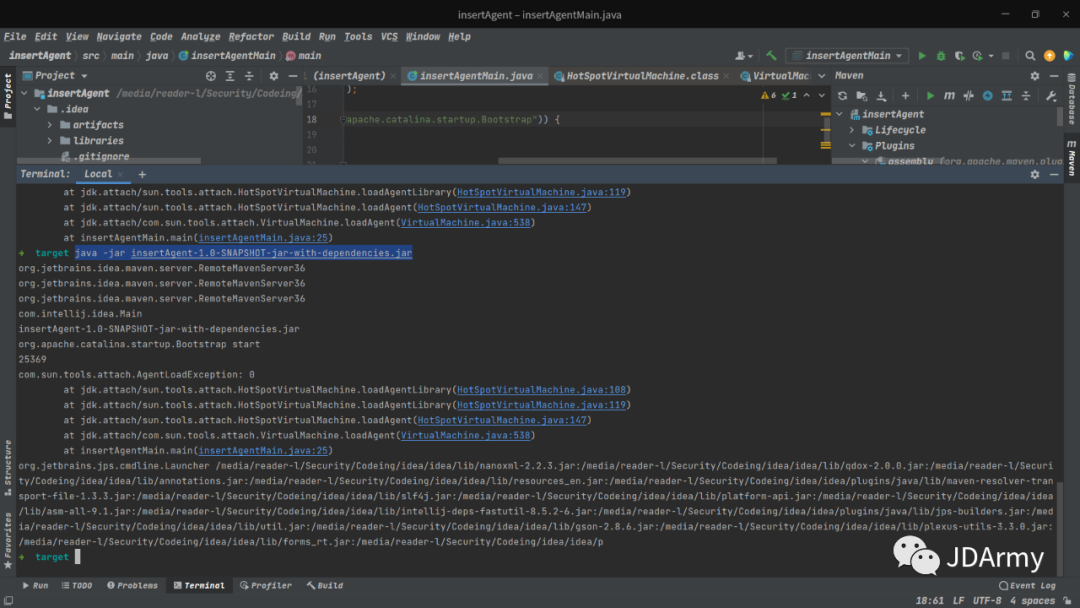Screen dimensions: 1080x608
Task: Toggle the Structure side tool button
Action: pyautogui.click(x=8, y=468)
